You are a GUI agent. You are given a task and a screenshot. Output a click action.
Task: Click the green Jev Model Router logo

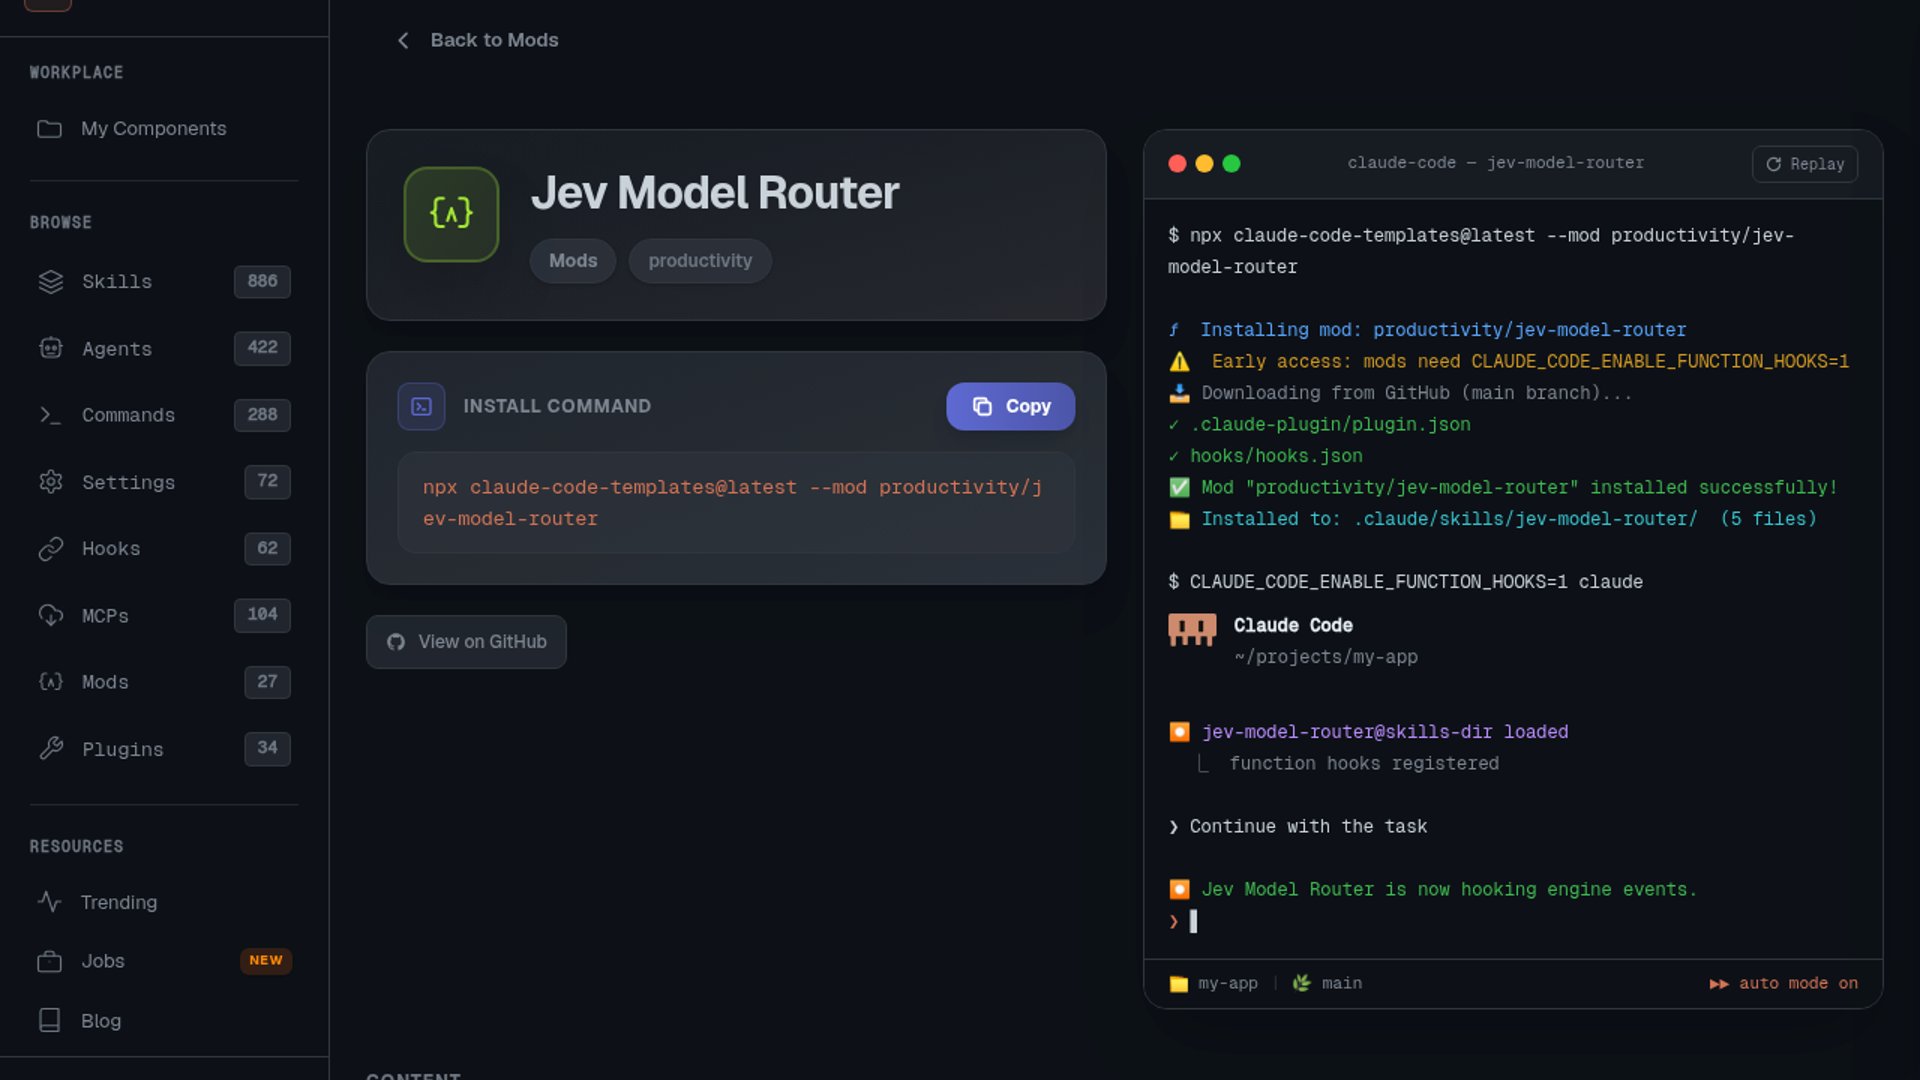pos(451,214)
